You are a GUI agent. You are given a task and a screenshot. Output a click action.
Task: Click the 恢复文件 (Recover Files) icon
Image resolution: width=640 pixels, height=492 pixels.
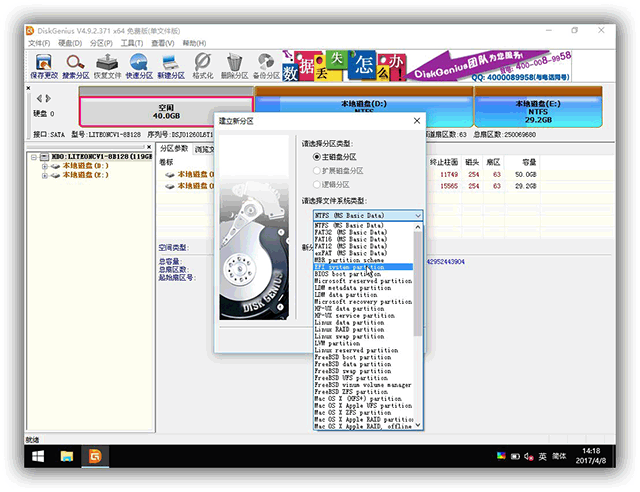(x=108, y=66)
